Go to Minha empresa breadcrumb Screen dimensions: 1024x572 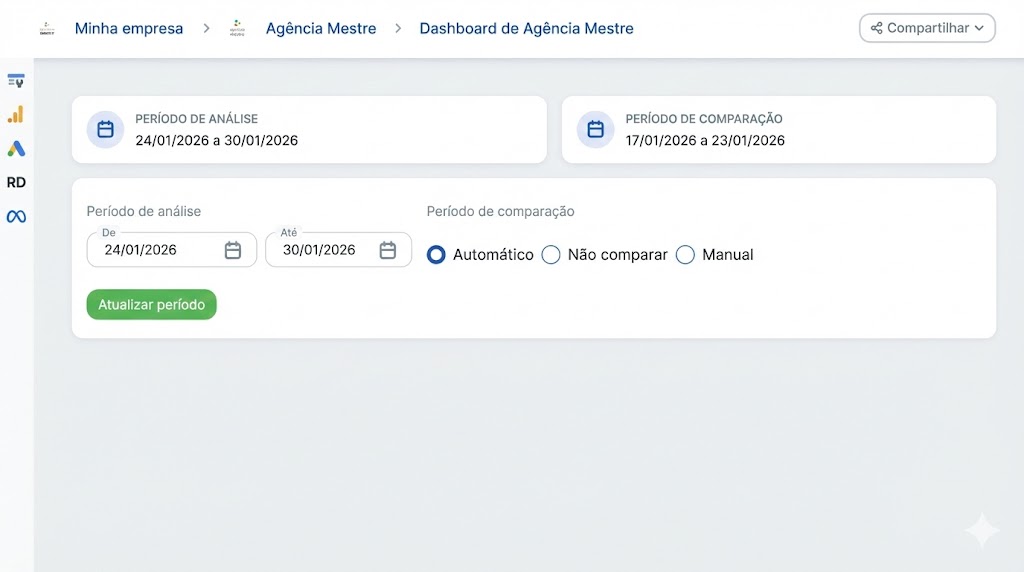129,29
